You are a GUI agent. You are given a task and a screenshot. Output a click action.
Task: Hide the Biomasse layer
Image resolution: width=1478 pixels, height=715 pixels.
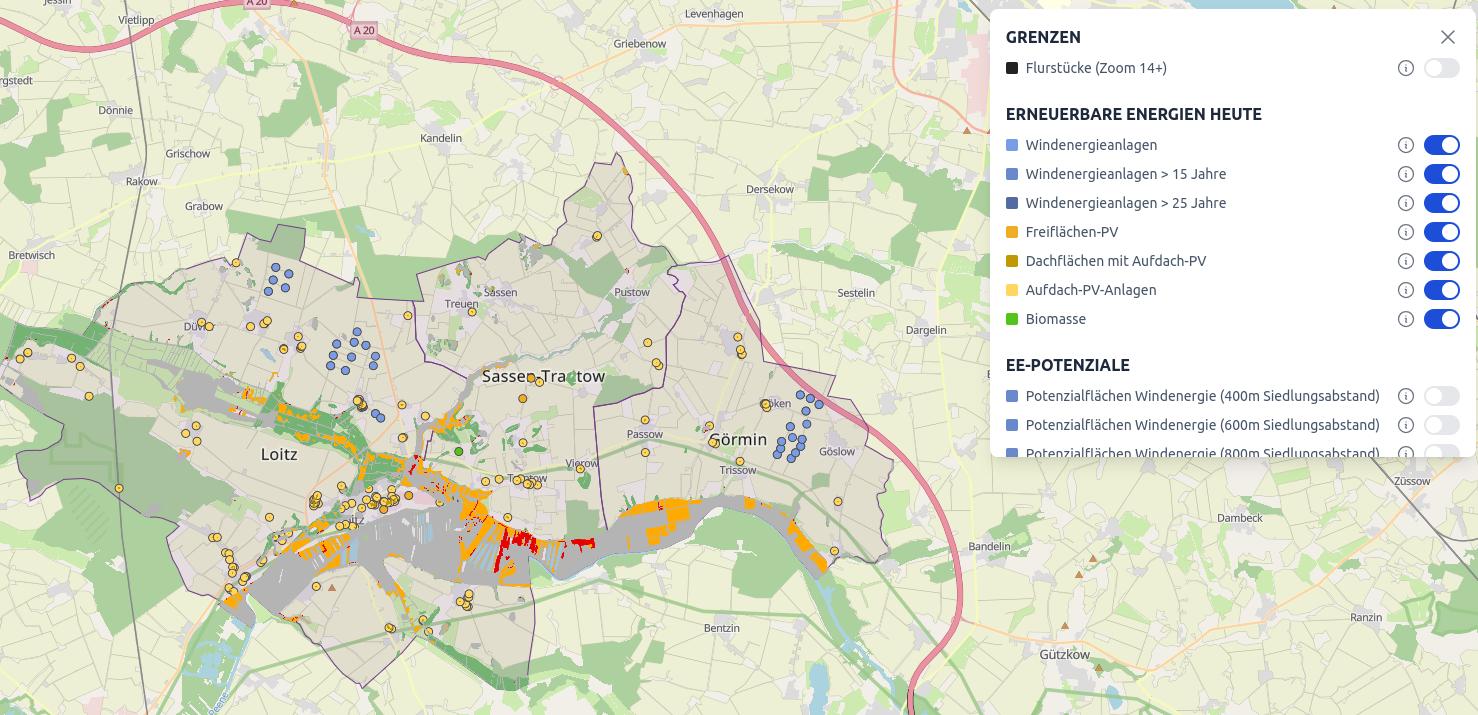(1441, 319)
